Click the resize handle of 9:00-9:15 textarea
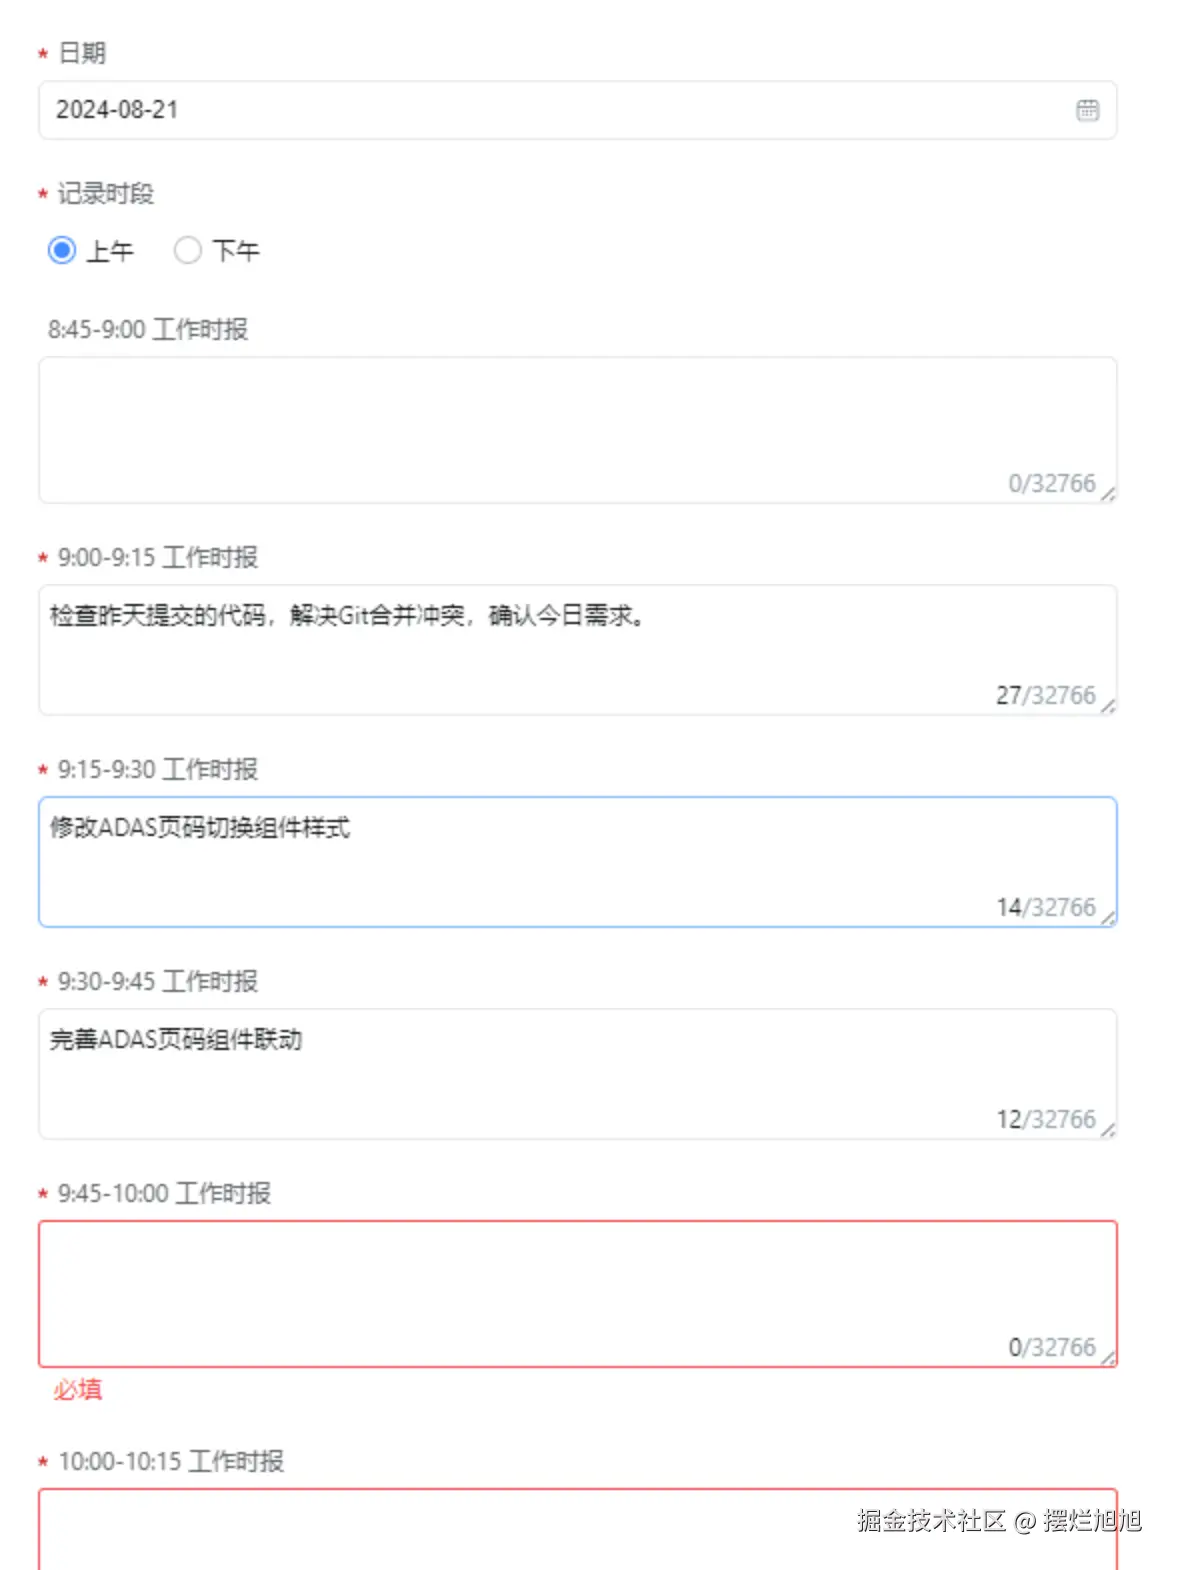 point(1109,705)
